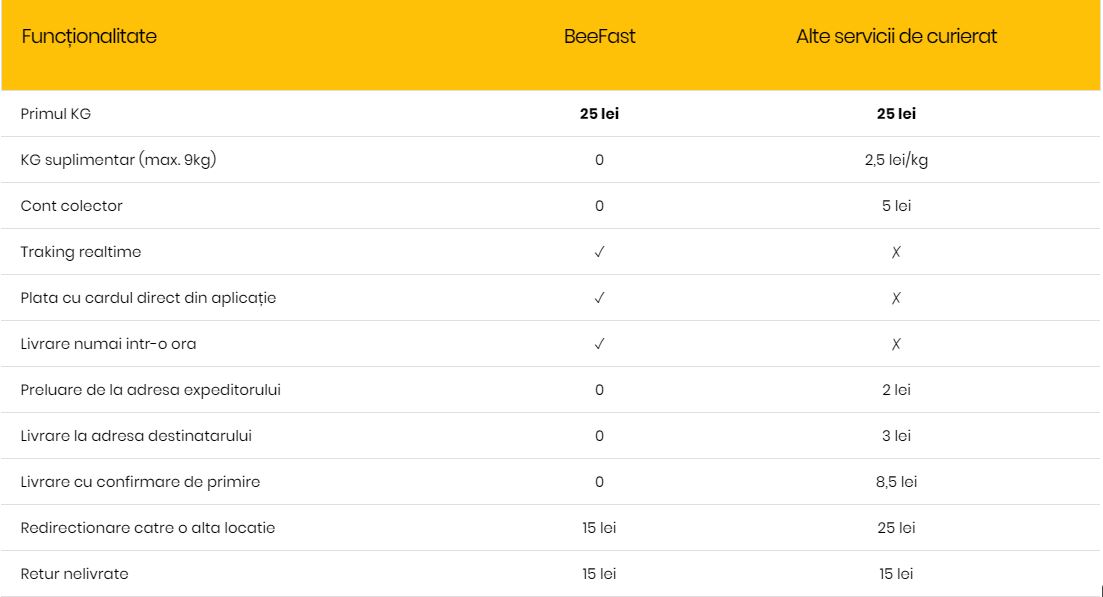The image size is (1103, 597).
Task: Select the Funcționalitate column header
Action: point(89,37)
